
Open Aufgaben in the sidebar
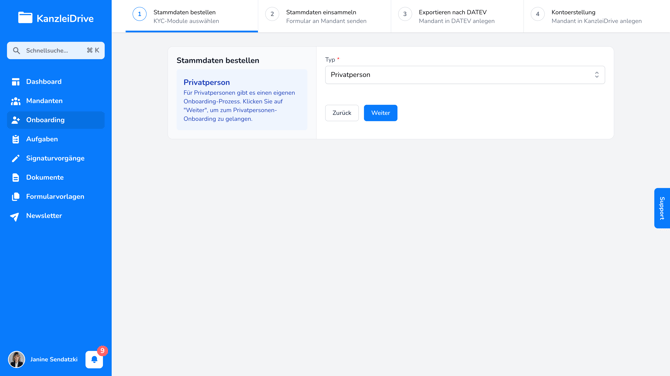click(56, 139)
